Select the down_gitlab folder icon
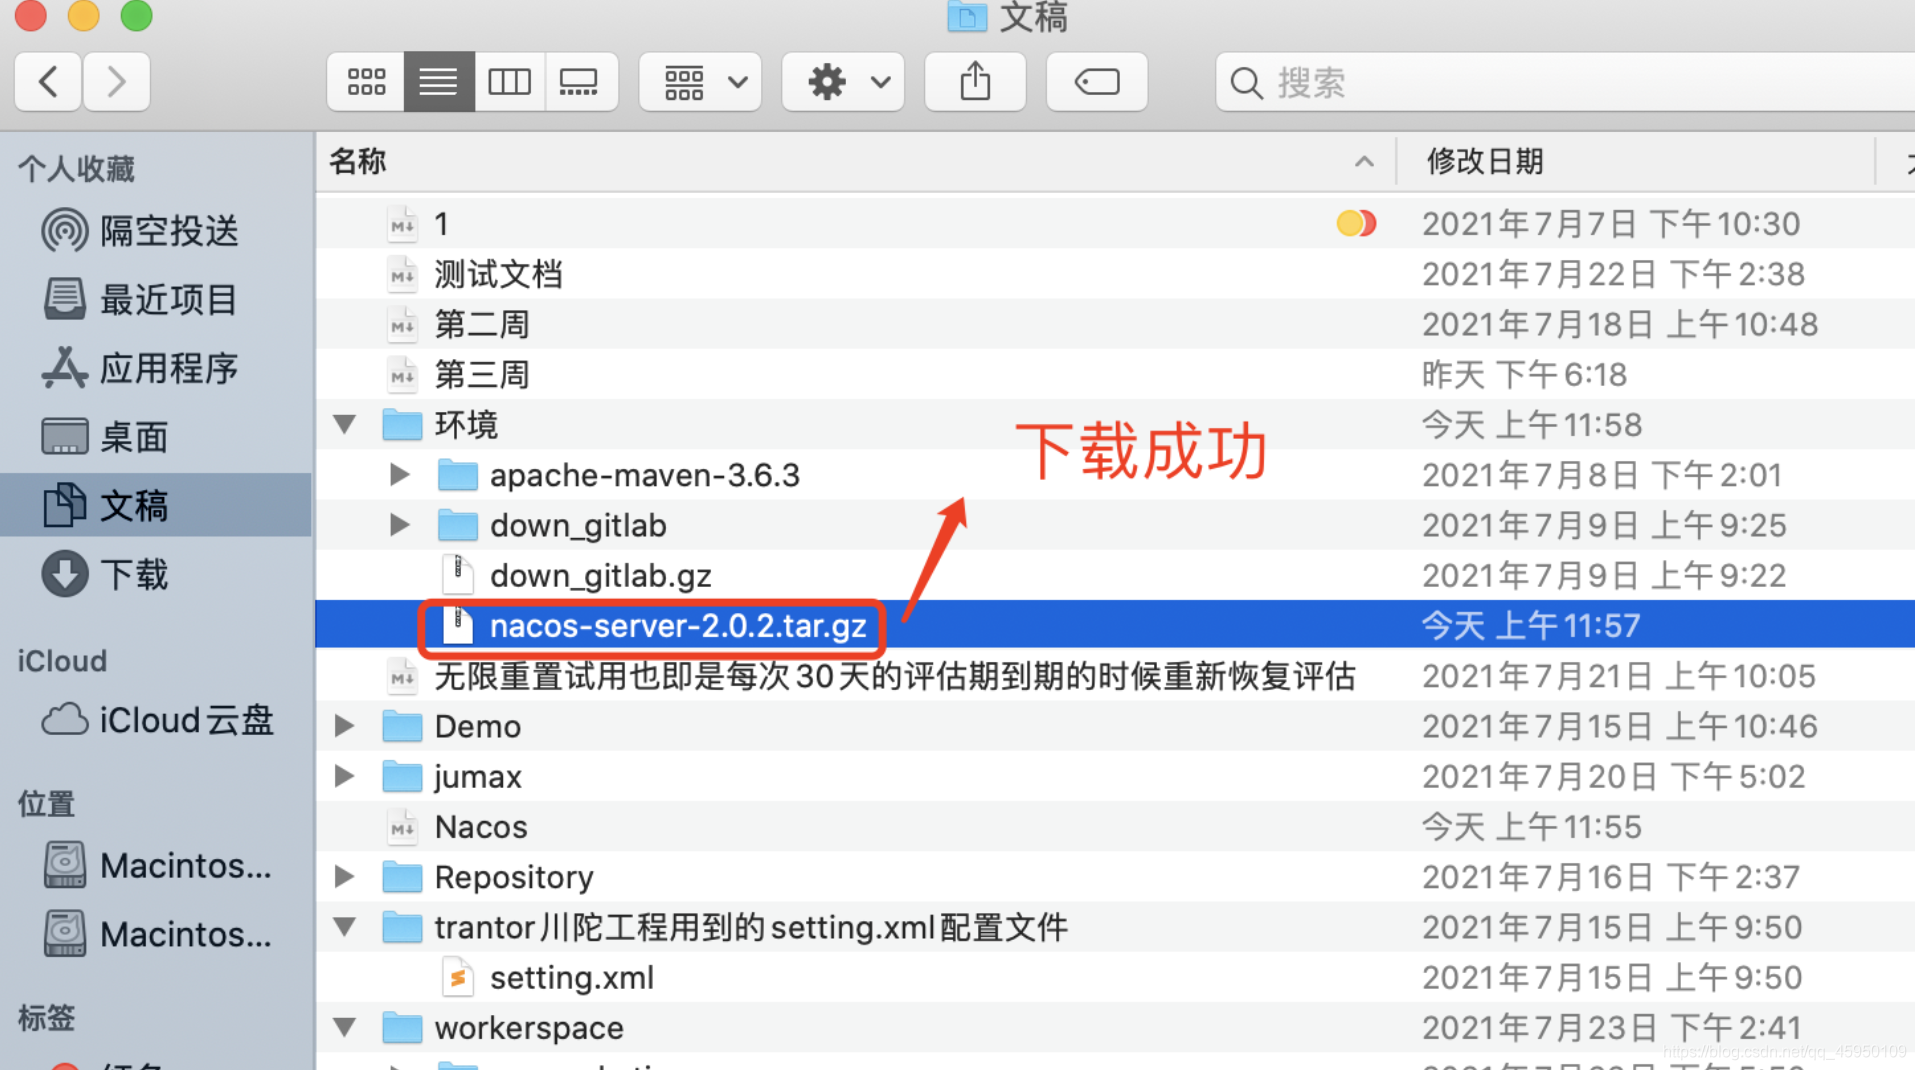Screen dimensions: 1916x1070 (457, 525)
